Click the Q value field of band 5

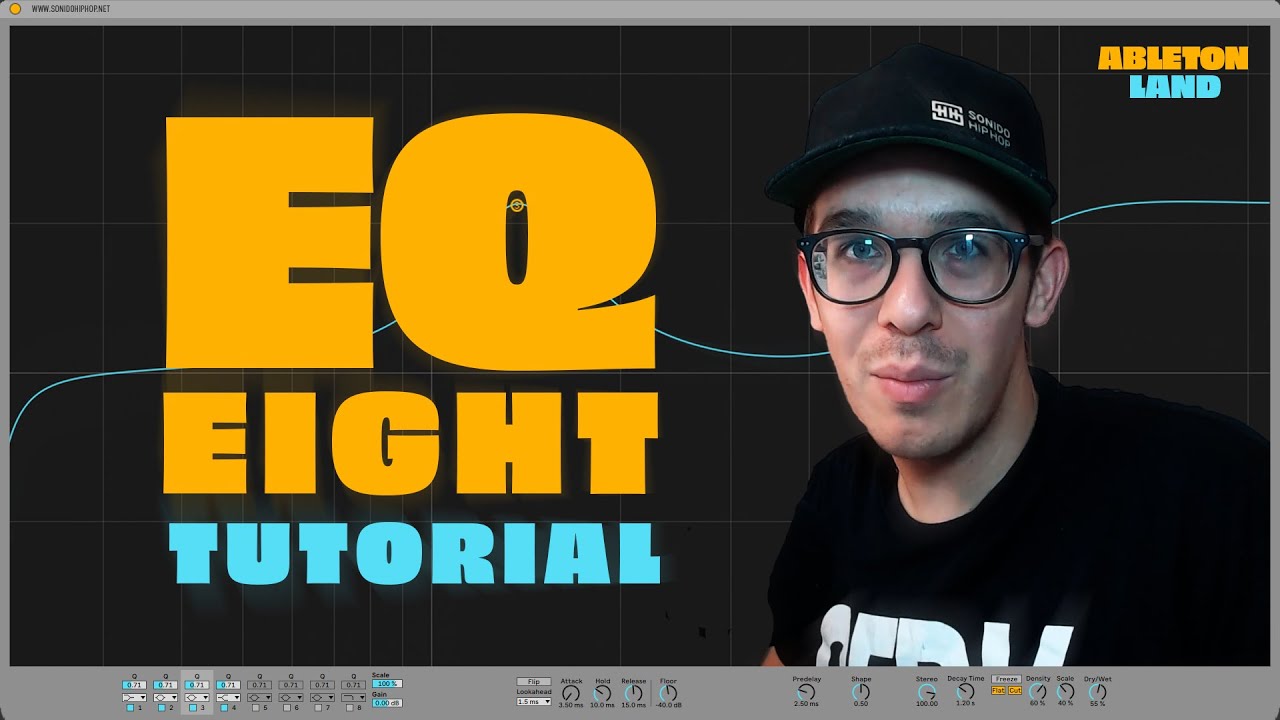[259, 685]
